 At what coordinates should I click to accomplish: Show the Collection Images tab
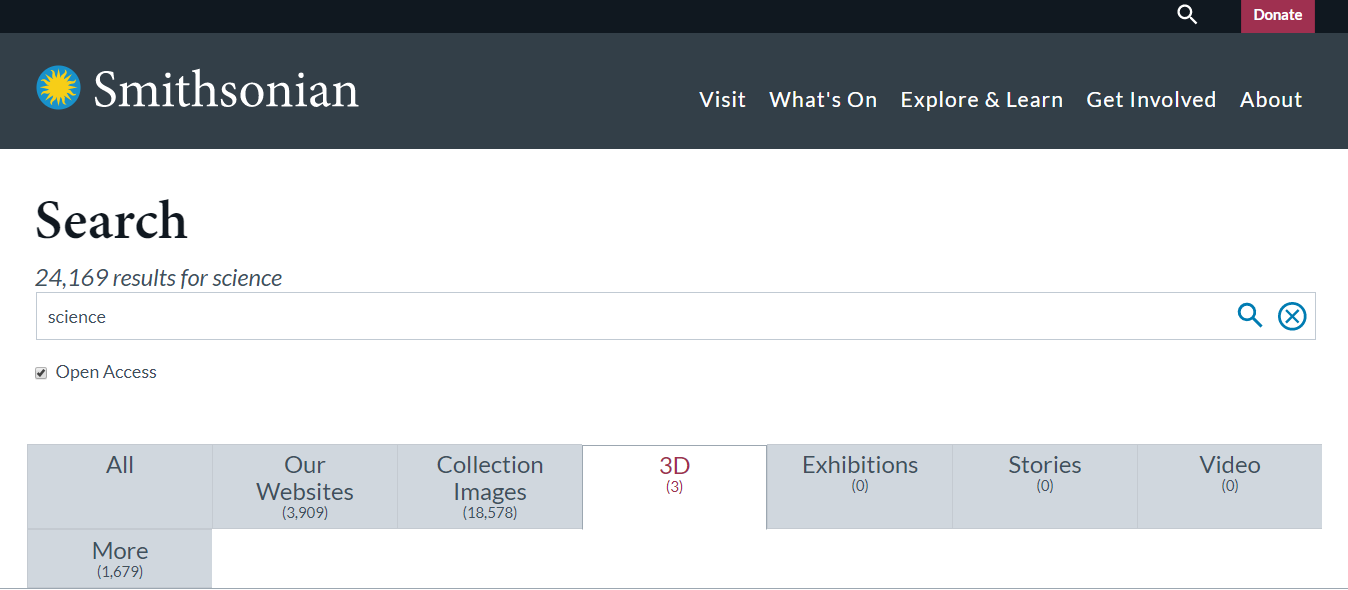tap(490, 486)
